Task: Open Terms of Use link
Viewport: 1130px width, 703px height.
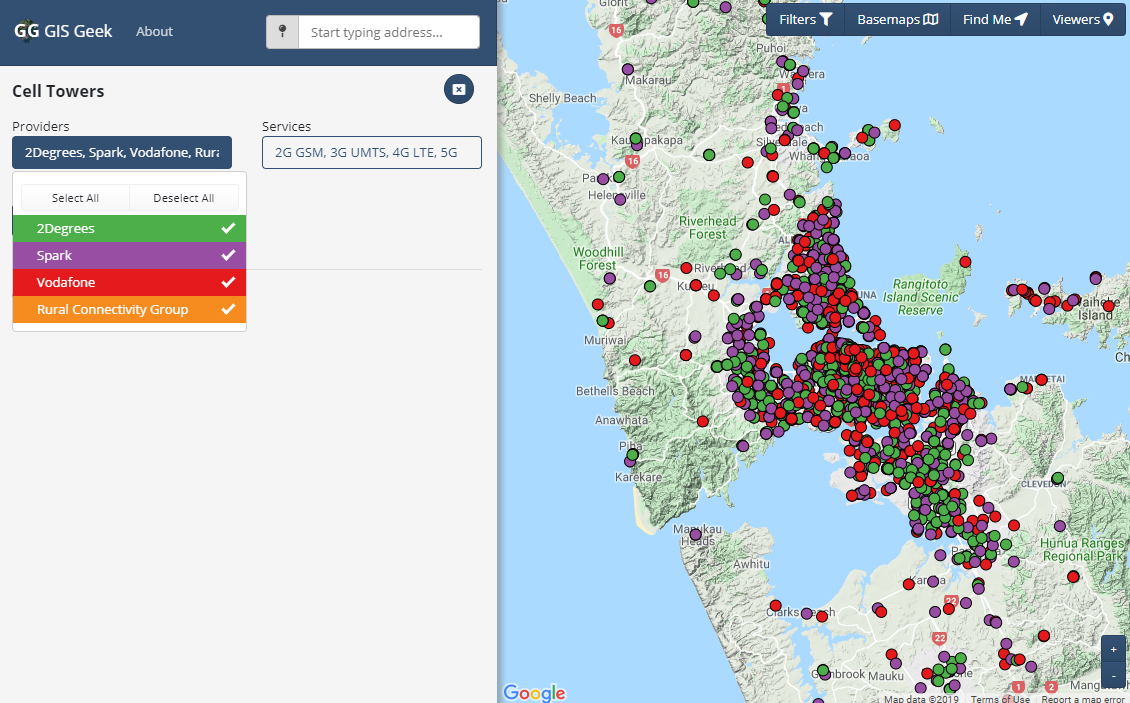Action: pyautogui.click(x=1000, y=699)
